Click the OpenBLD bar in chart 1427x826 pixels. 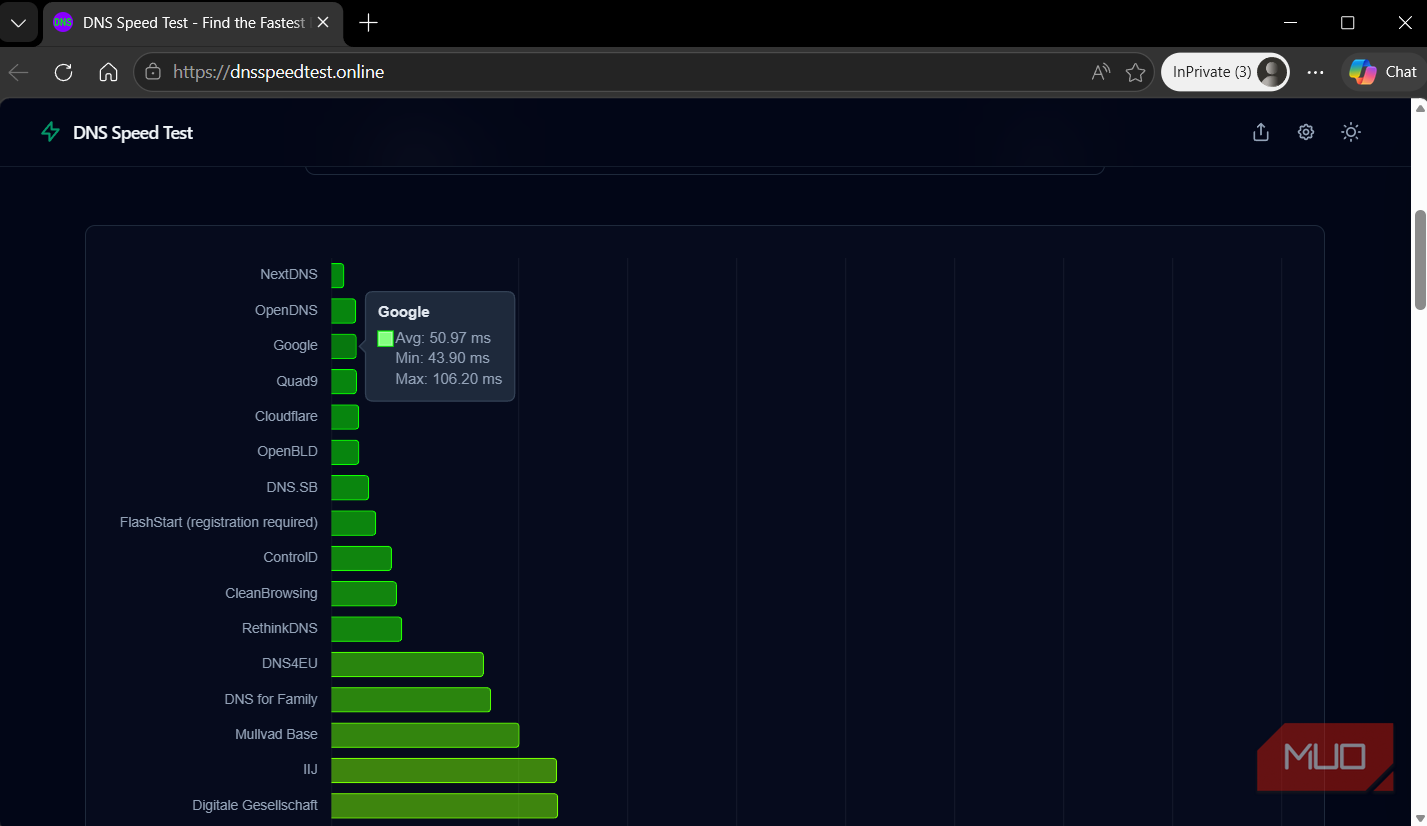[x=345, y=452]
